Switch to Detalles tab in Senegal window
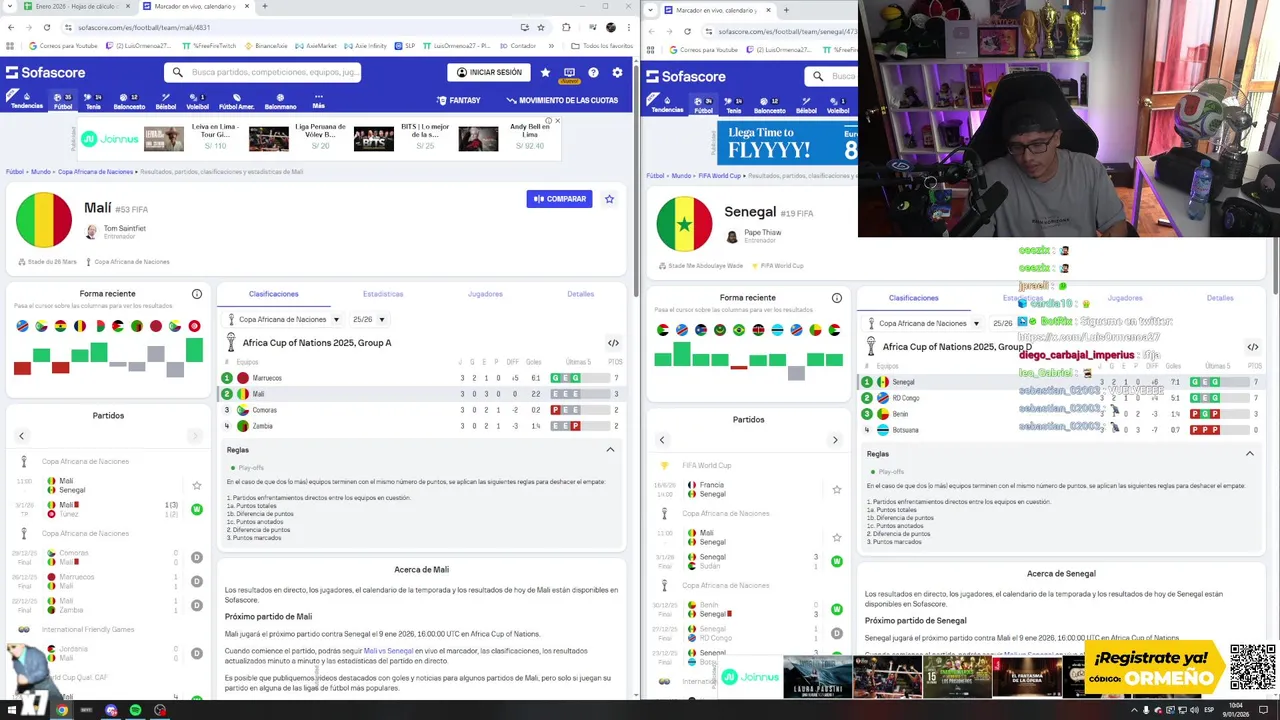This screenshot has height=720, width=1280. [x=1220, y=298]
